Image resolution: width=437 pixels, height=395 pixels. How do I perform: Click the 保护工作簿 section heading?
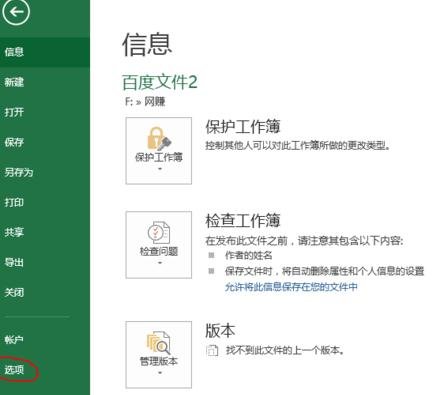(x=243, y=126)
